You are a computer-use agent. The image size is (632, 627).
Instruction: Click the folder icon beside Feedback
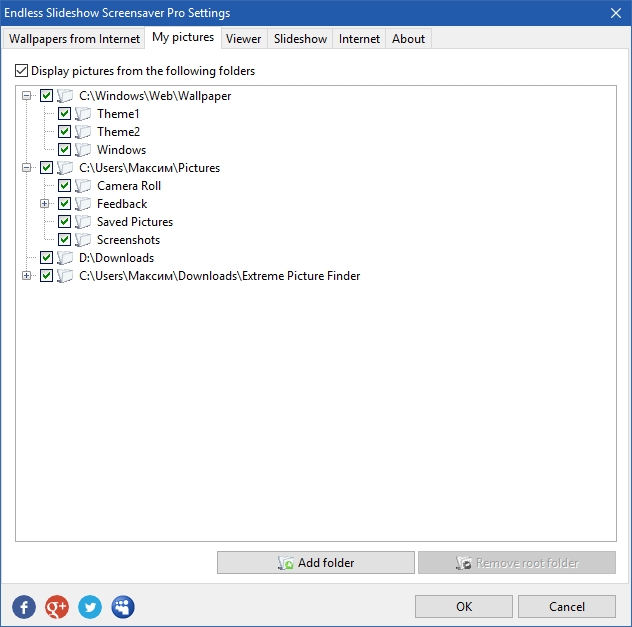[83, 204]
